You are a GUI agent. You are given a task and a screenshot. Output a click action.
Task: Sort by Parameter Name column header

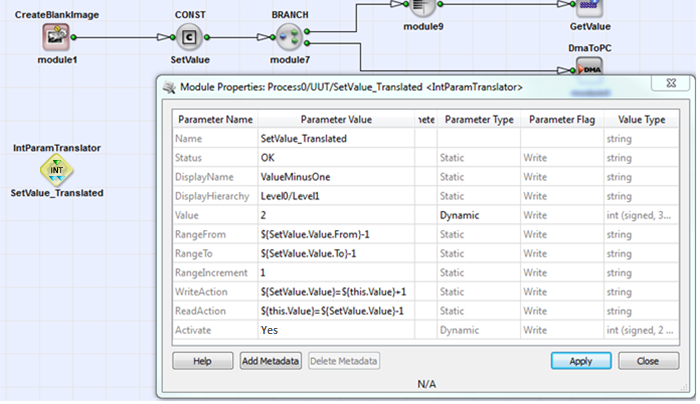pyautogui.click(x=212, y=119)
